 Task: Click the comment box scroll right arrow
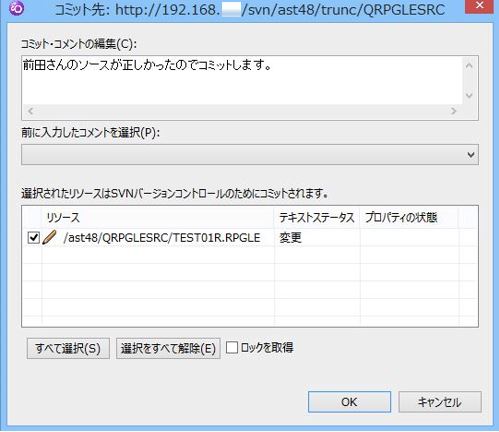tap(453, 111)
